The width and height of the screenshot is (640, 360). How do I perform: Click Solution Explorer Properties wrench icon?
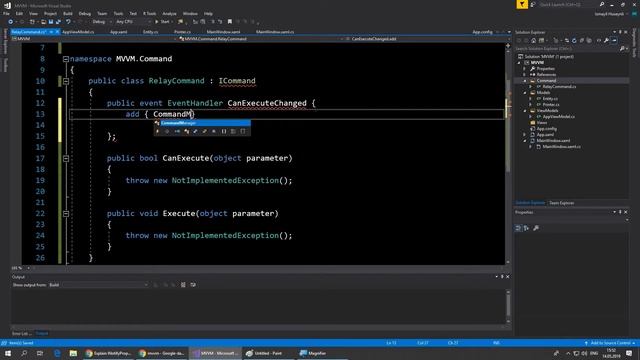click(x=607, y=40)
